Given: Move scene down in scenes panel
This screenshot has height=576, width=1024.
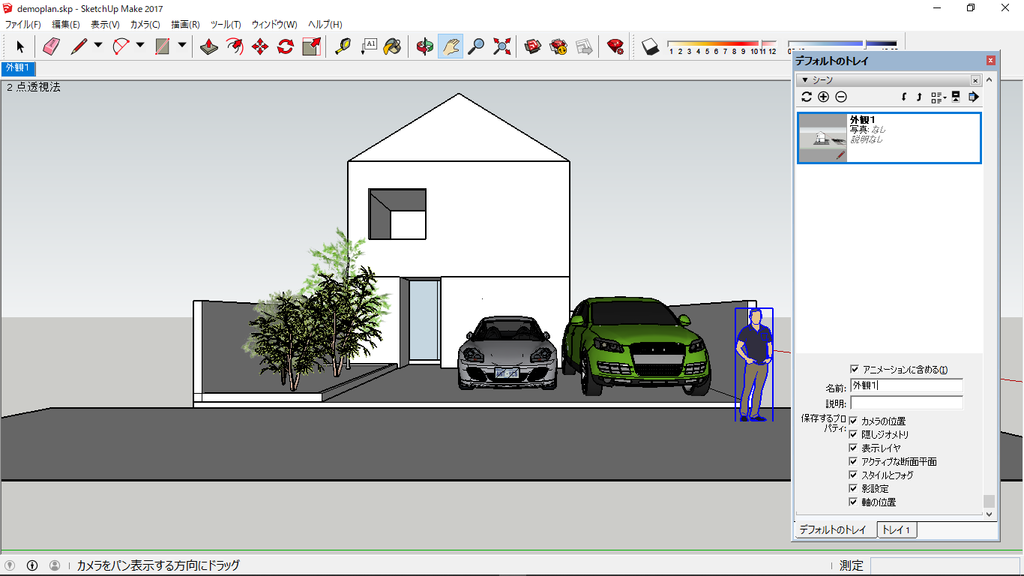Looking at the screenshot, I should point(904,97).
